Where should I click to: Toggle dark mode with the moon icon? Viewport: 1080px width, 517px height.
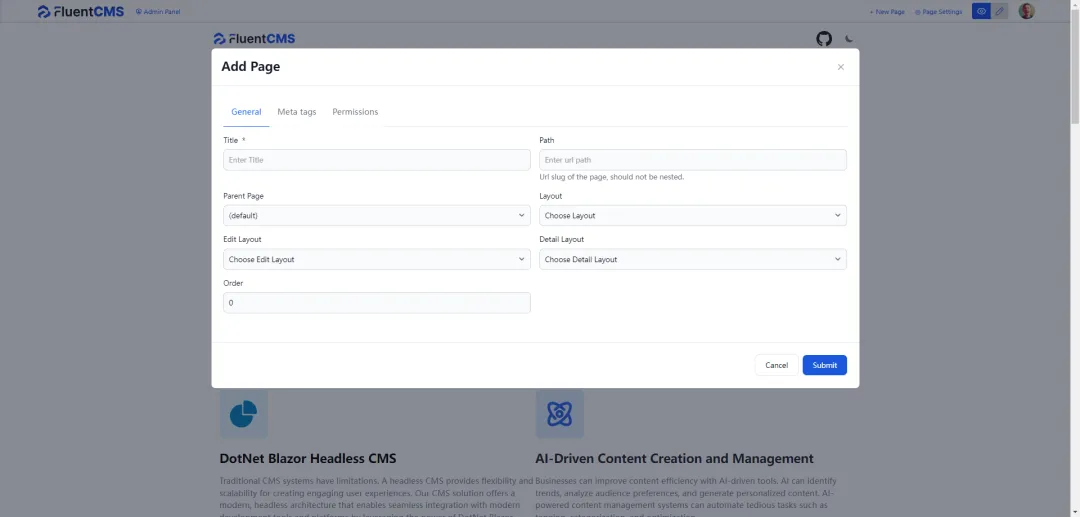tap(850, 39)
